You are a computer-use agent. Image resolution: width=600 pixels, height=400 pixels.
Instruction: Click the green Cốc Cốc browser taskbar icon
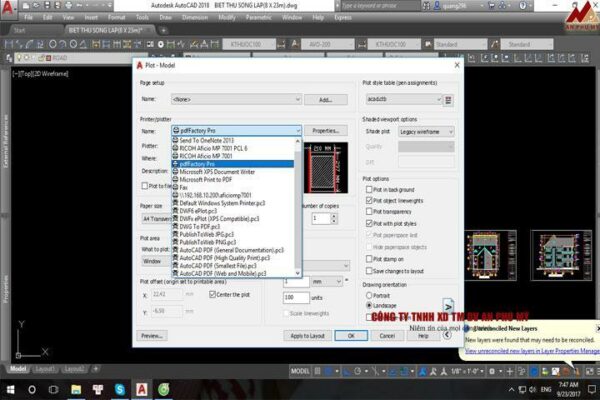point(164,389)
